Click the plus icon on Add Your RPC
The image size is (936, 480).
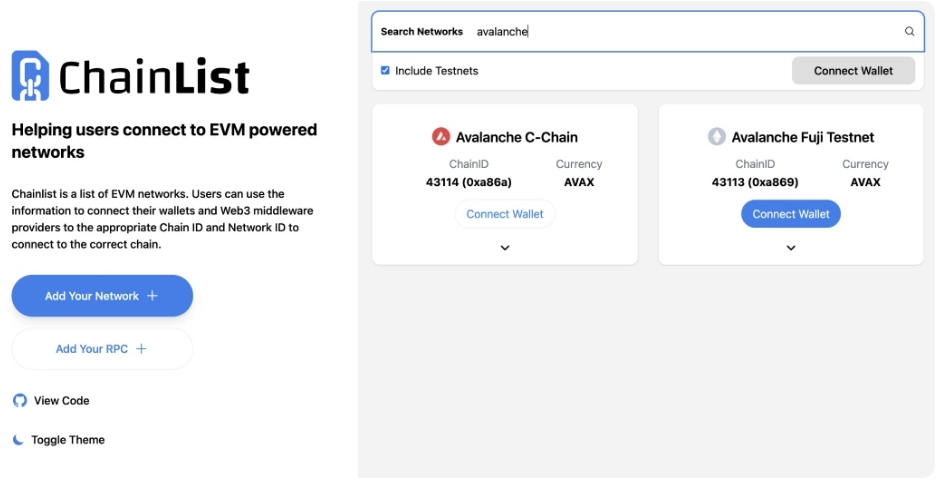tap(141, 349)
